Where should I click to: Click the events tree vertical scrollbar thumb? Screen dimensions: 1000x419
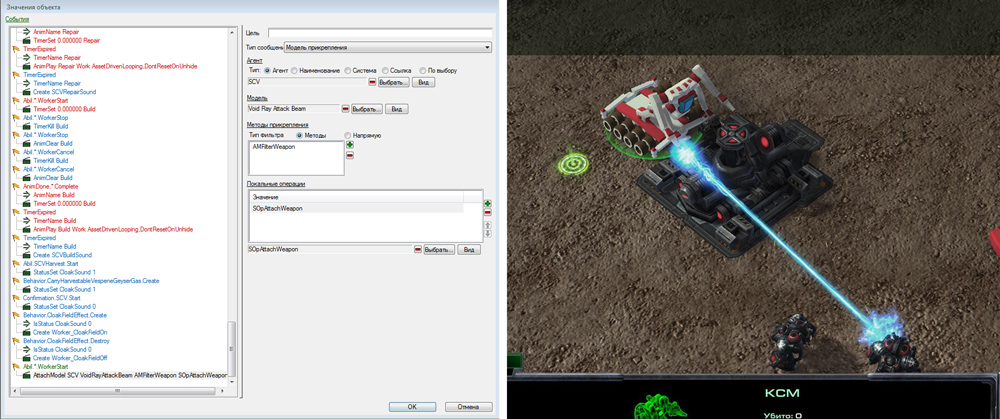tap(233, 348)
